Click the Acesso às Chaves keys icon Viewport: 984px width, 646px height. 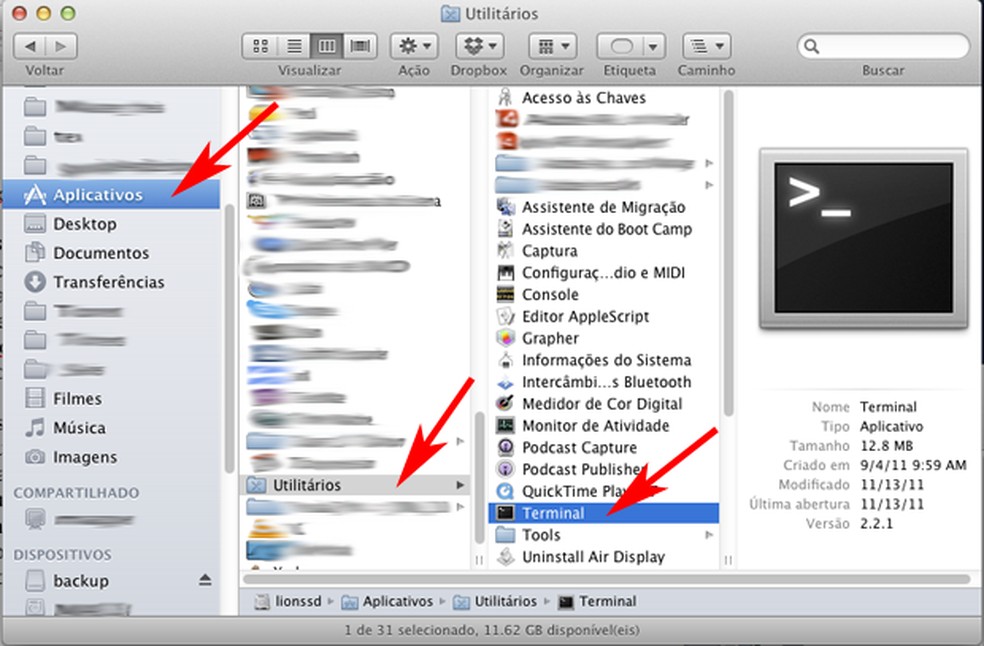click(x=505, y=98)
